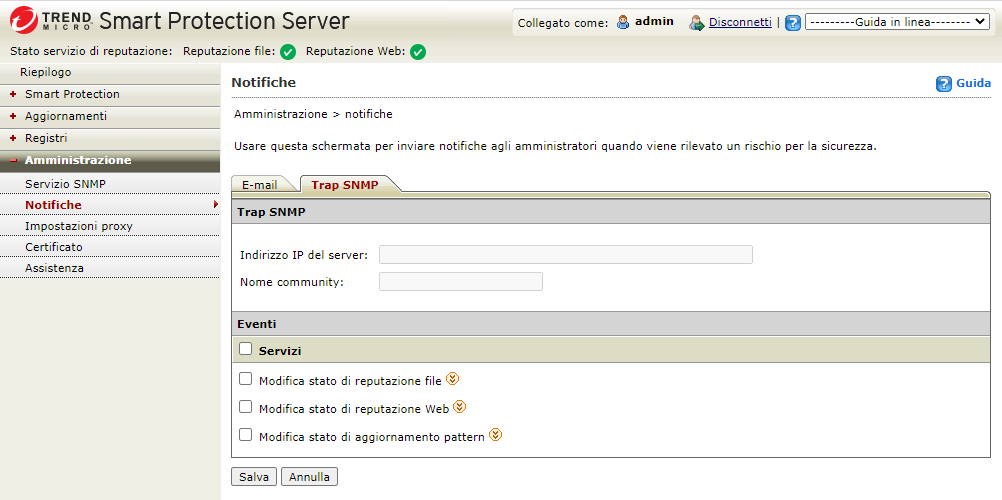Viewport: 1002px width, 500px height.
Task: Click the Disconnetti logout icon
Action: (x=697, y=22)
